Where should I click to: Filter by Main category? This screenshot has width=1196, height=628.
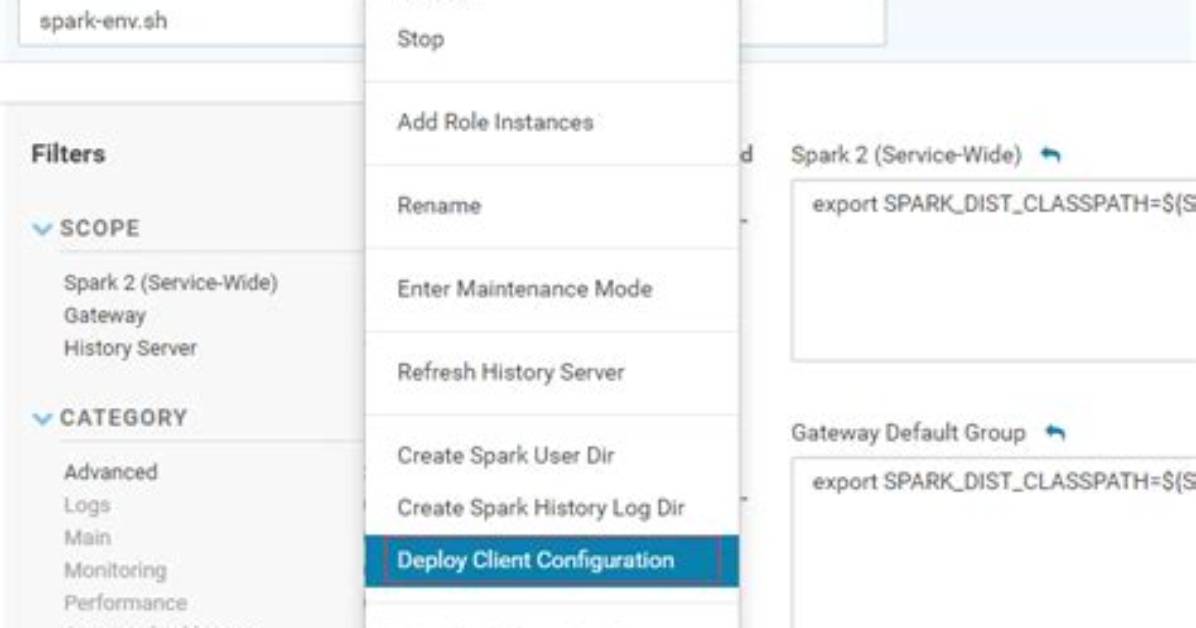point(88,538)
